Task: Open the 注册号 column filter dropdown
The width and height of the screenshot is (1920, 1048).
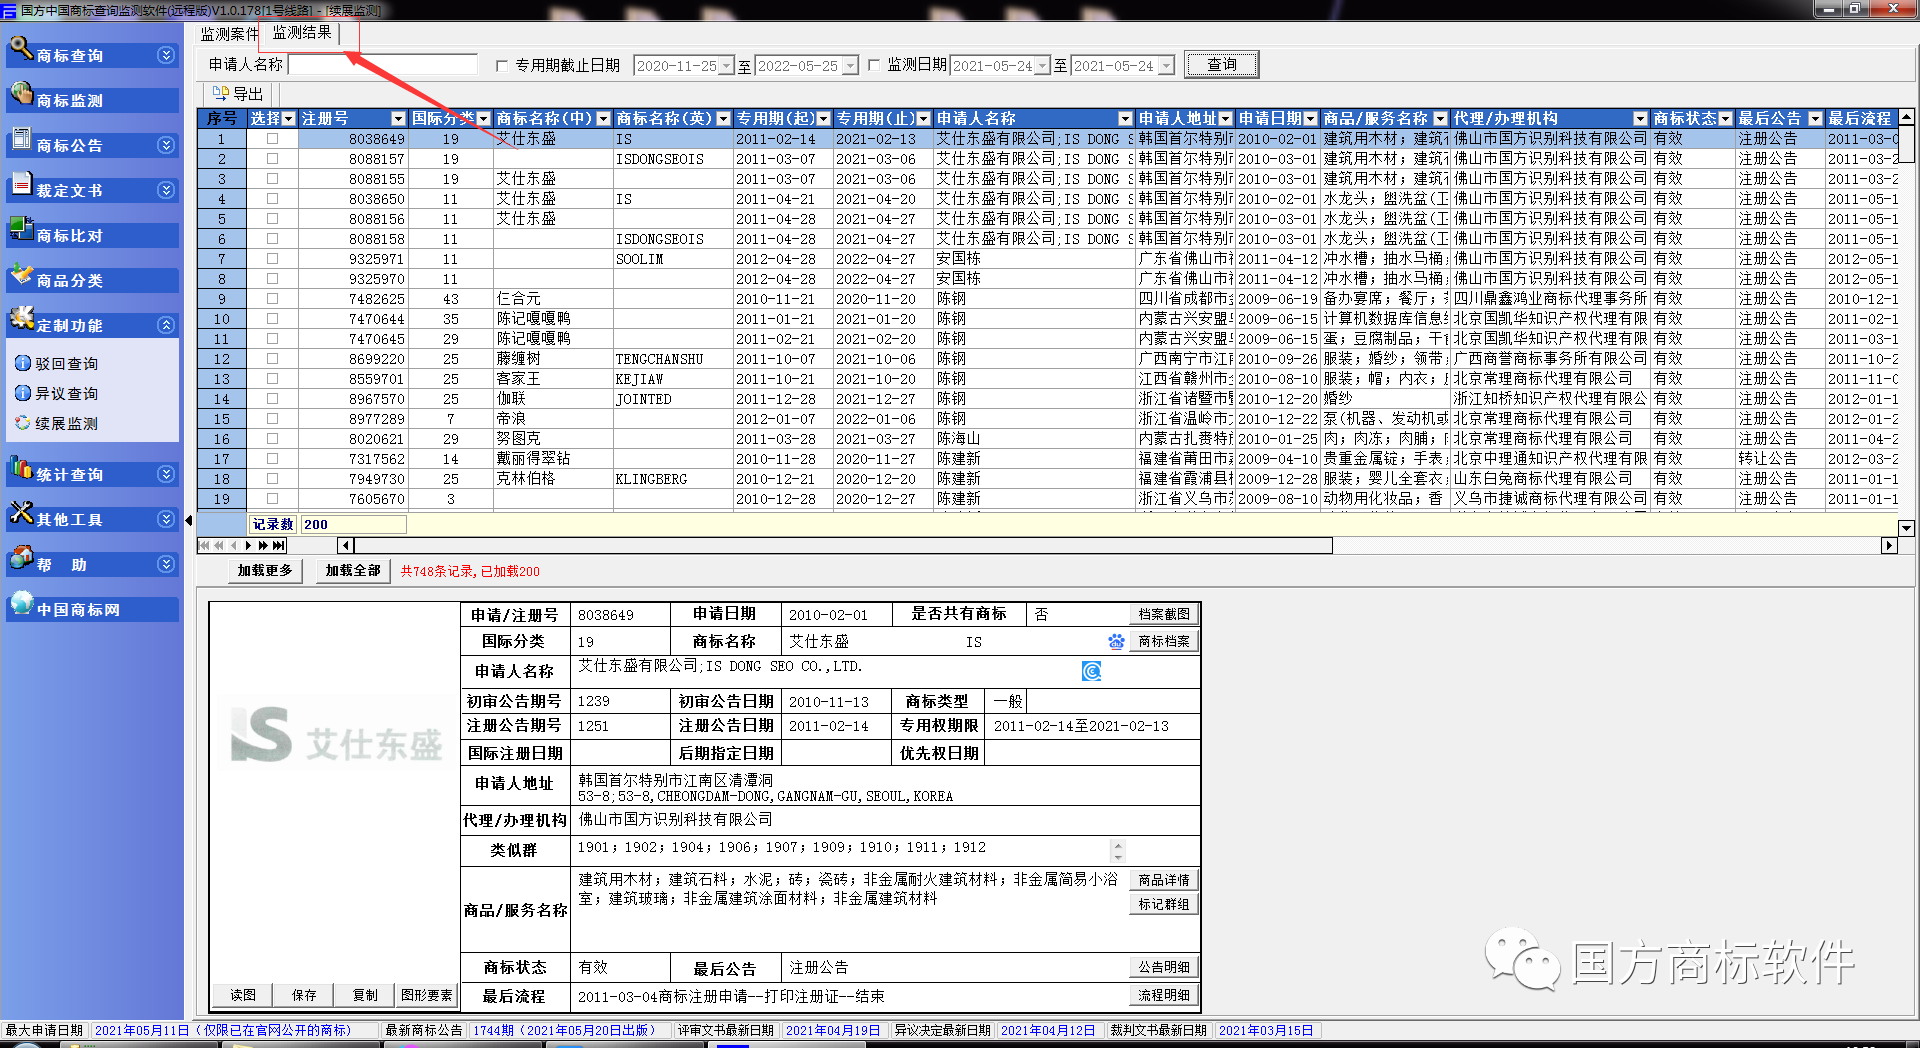Action: pyautogui.click(x=398, y=119)
